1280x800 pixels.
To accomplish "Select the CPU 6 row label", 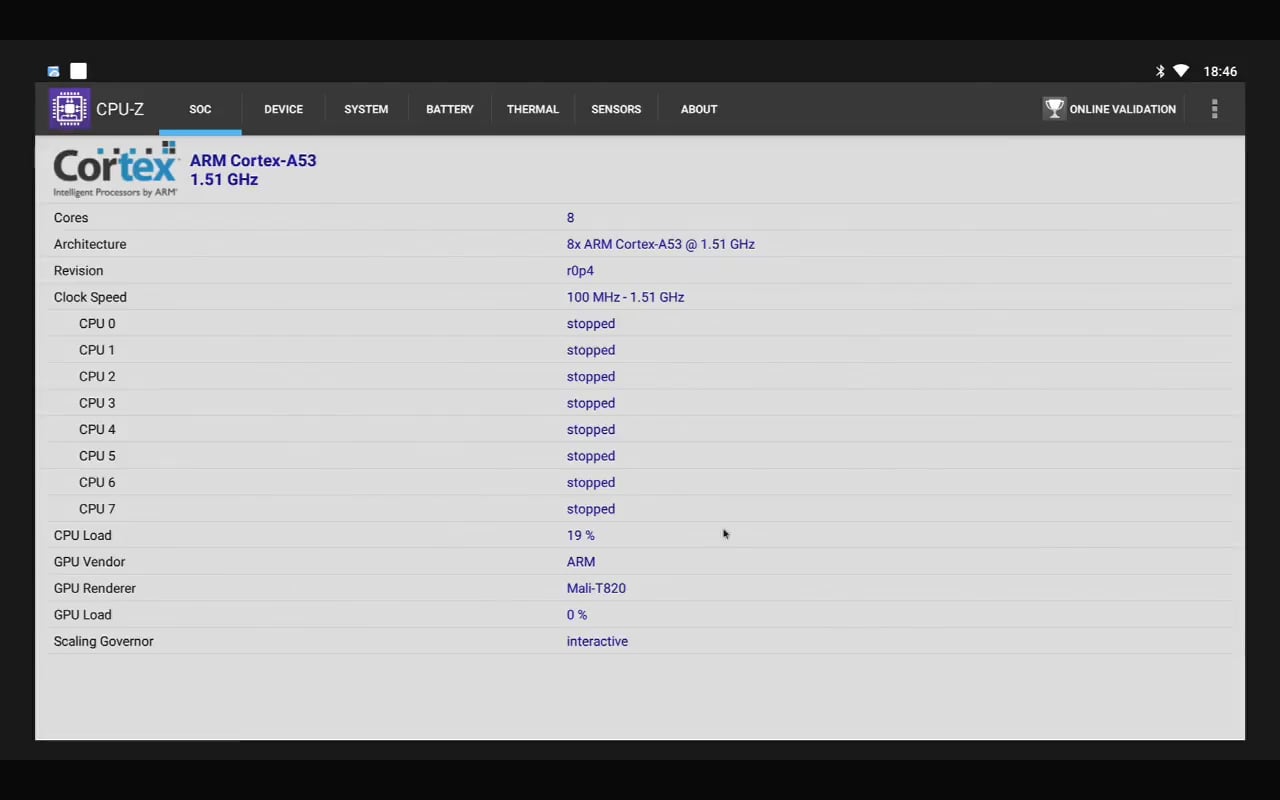I will pyautogui.click(x=97, y=483).
